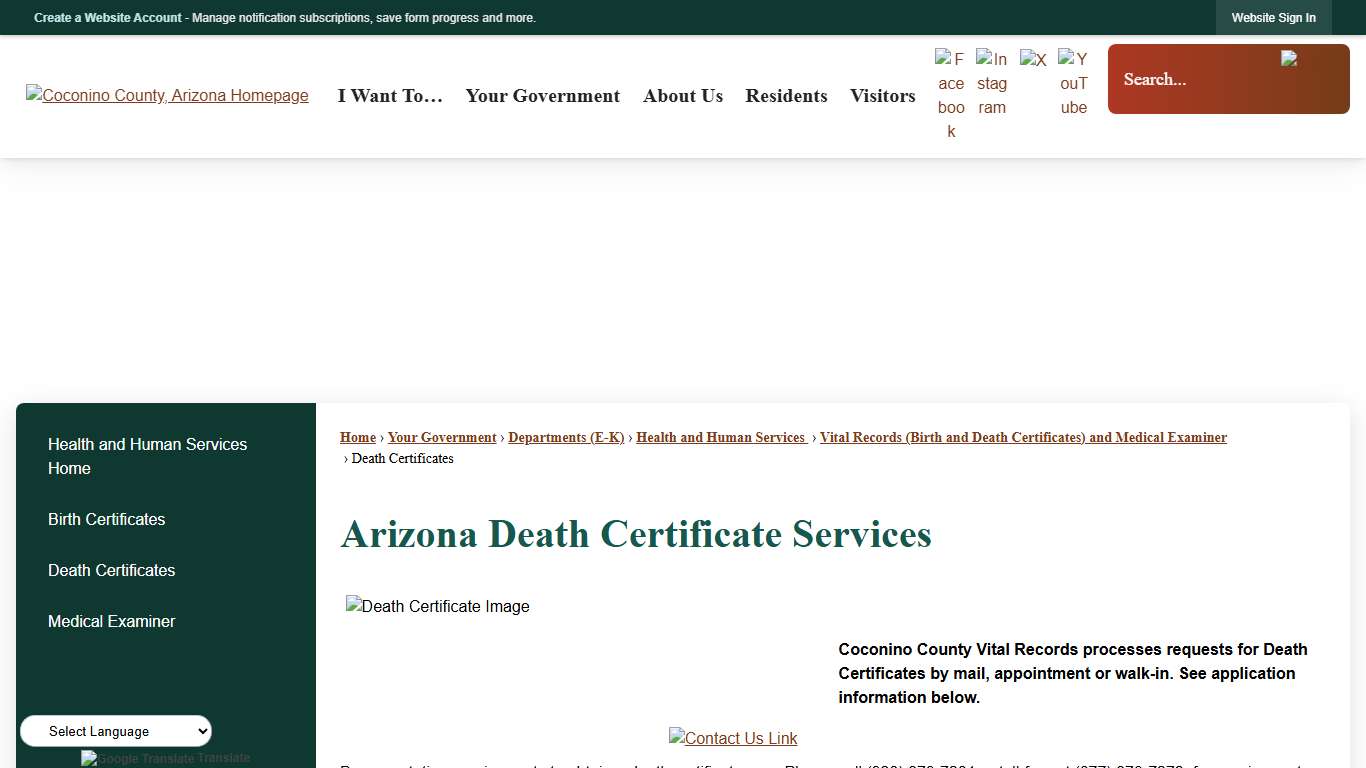Open the Birth Certificates sidebar link
This screenshot has height=768, width=1366.
click(x=106, y=519)
